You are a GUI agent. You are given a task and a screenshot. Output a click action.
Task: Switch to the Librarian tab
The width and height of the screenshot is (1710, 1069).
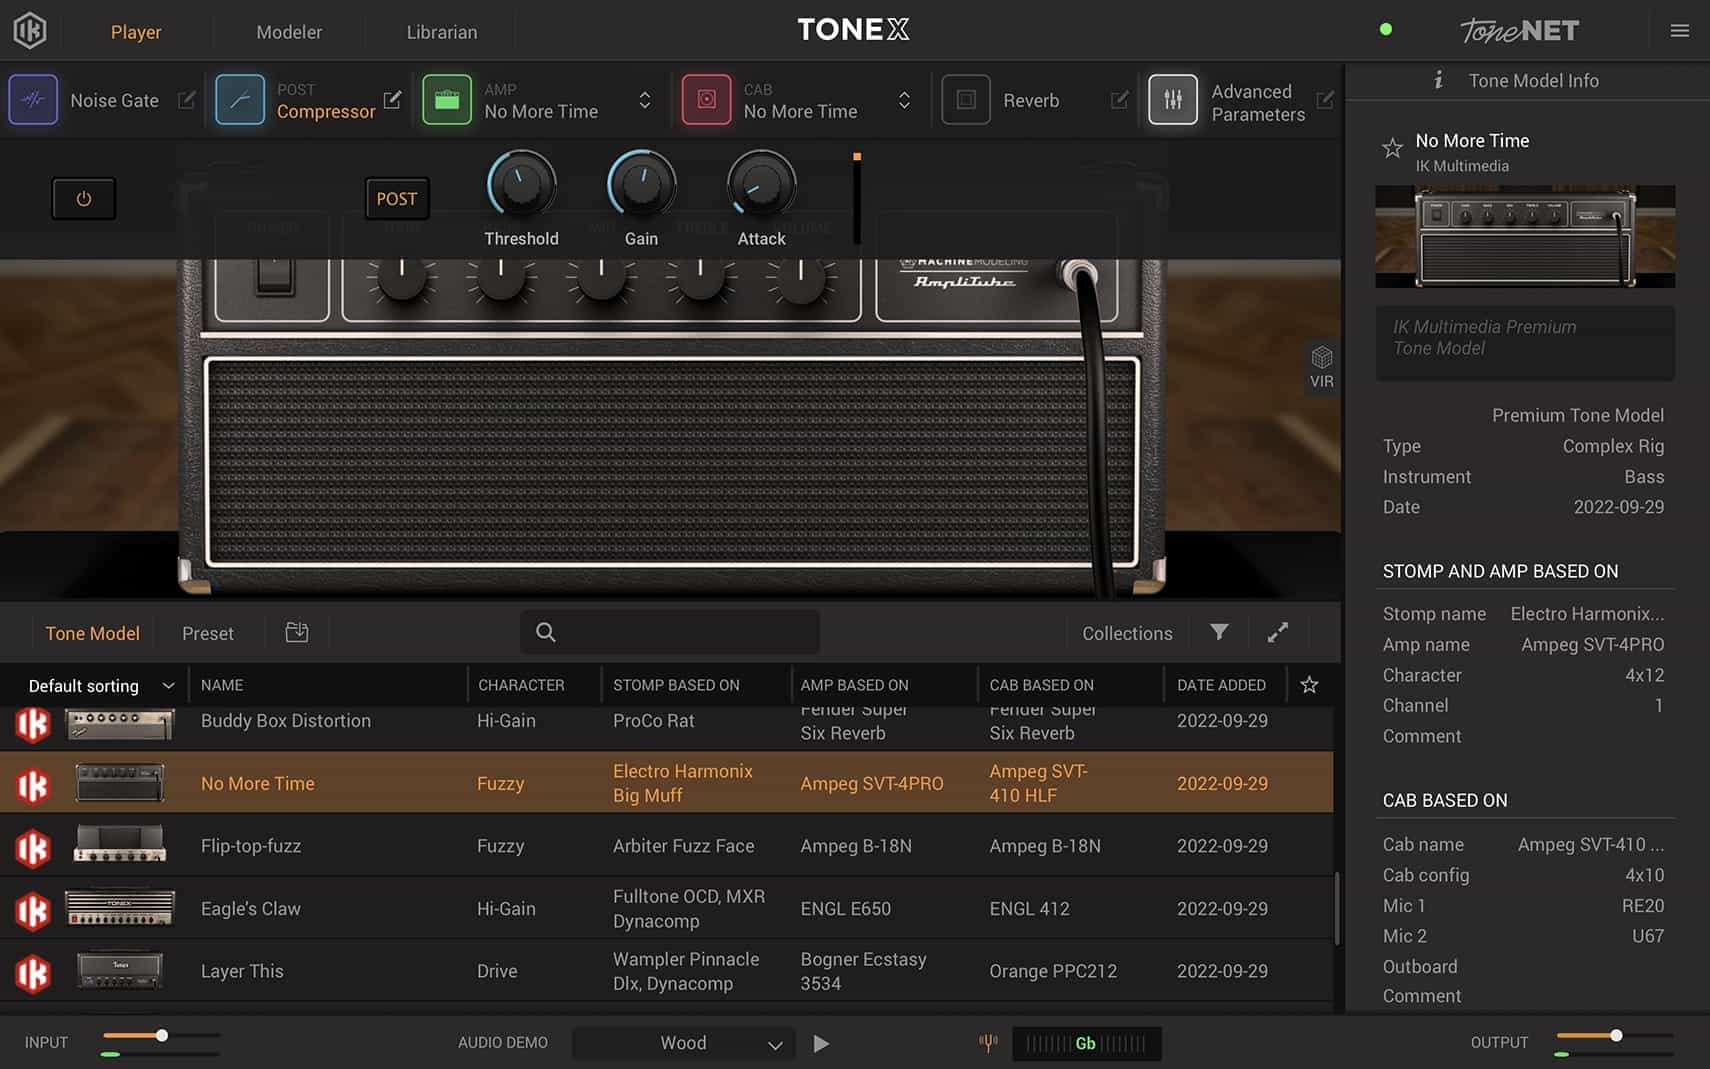[442, 32]
